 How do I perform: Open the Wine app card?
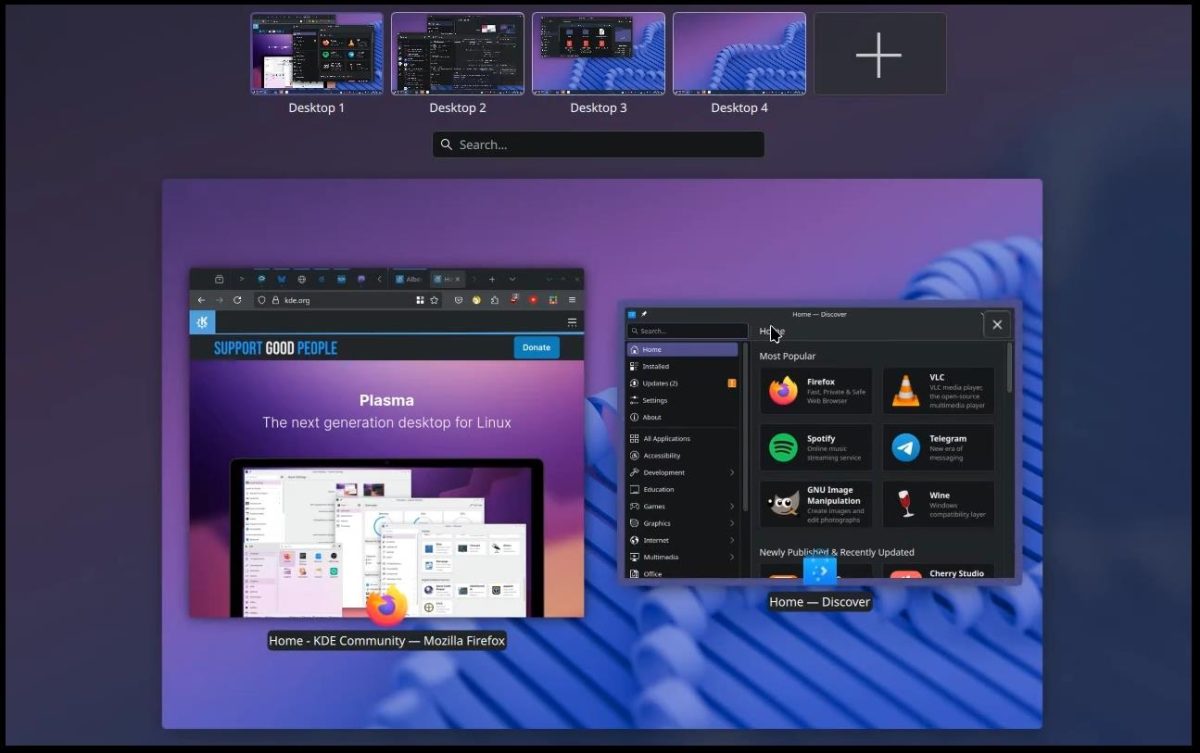point(938,504)
